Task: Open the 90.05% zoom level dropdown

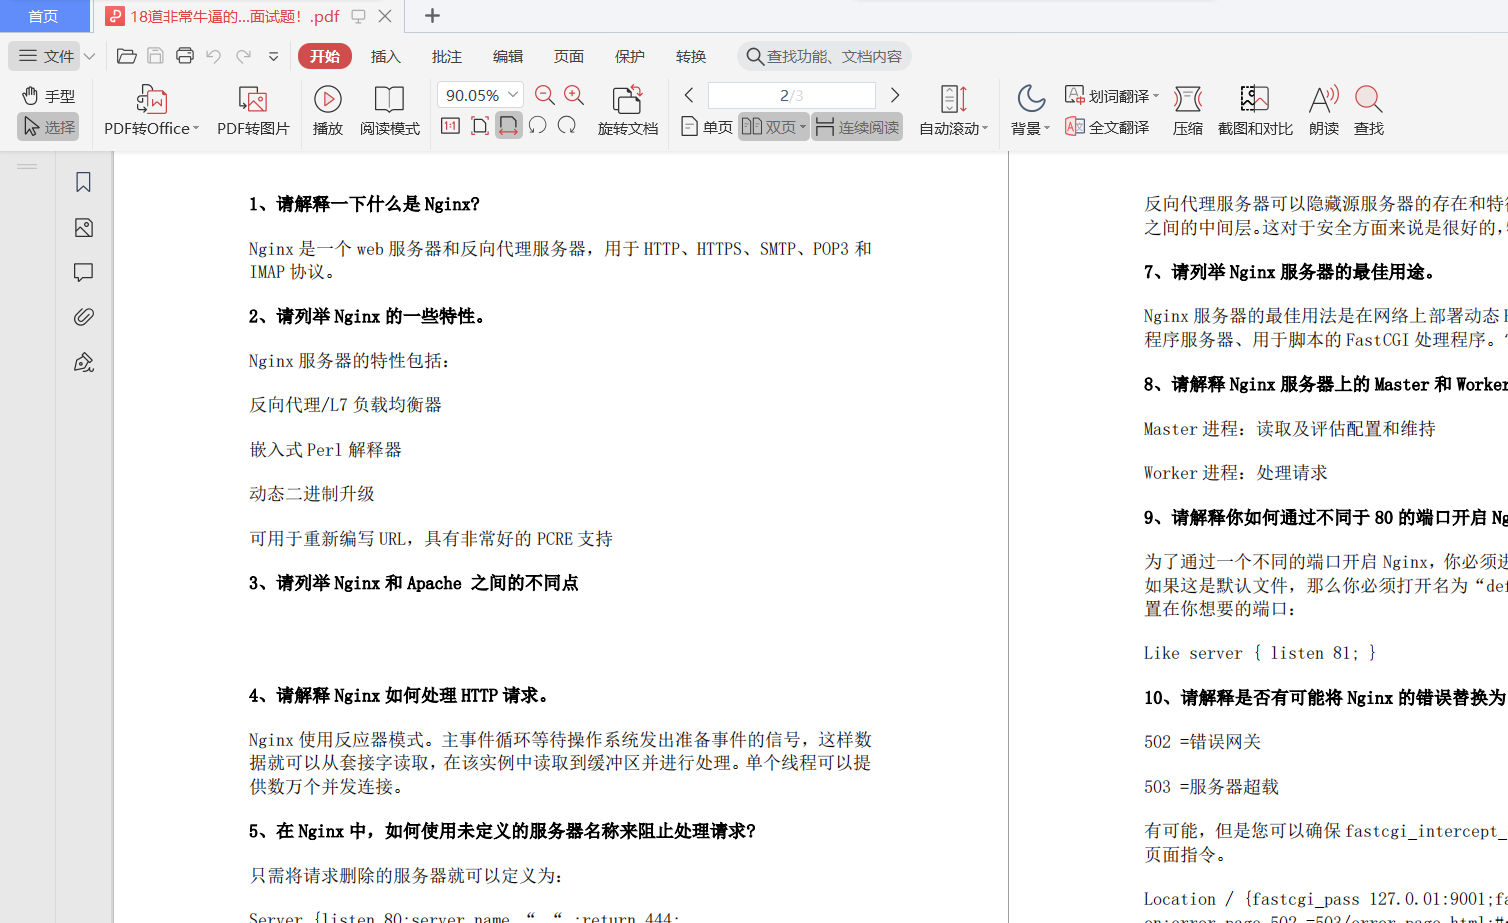Action: pyautogui.click(x=479, y=94)
